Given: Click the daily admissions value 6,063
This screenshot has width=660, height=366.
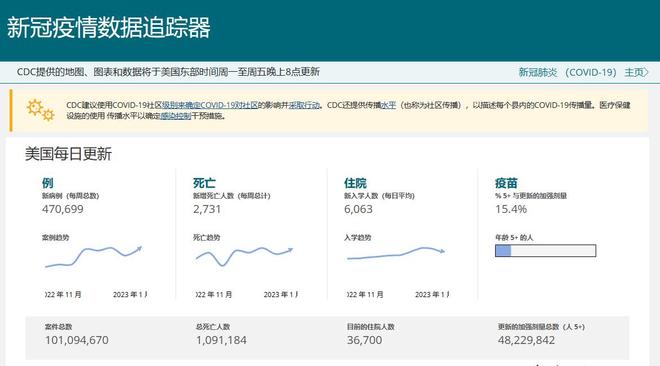Looking at the screenshot, I should 358,209.
